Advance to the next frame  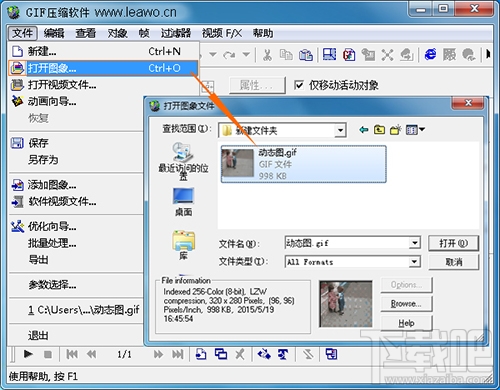click(x=158, y=354)
